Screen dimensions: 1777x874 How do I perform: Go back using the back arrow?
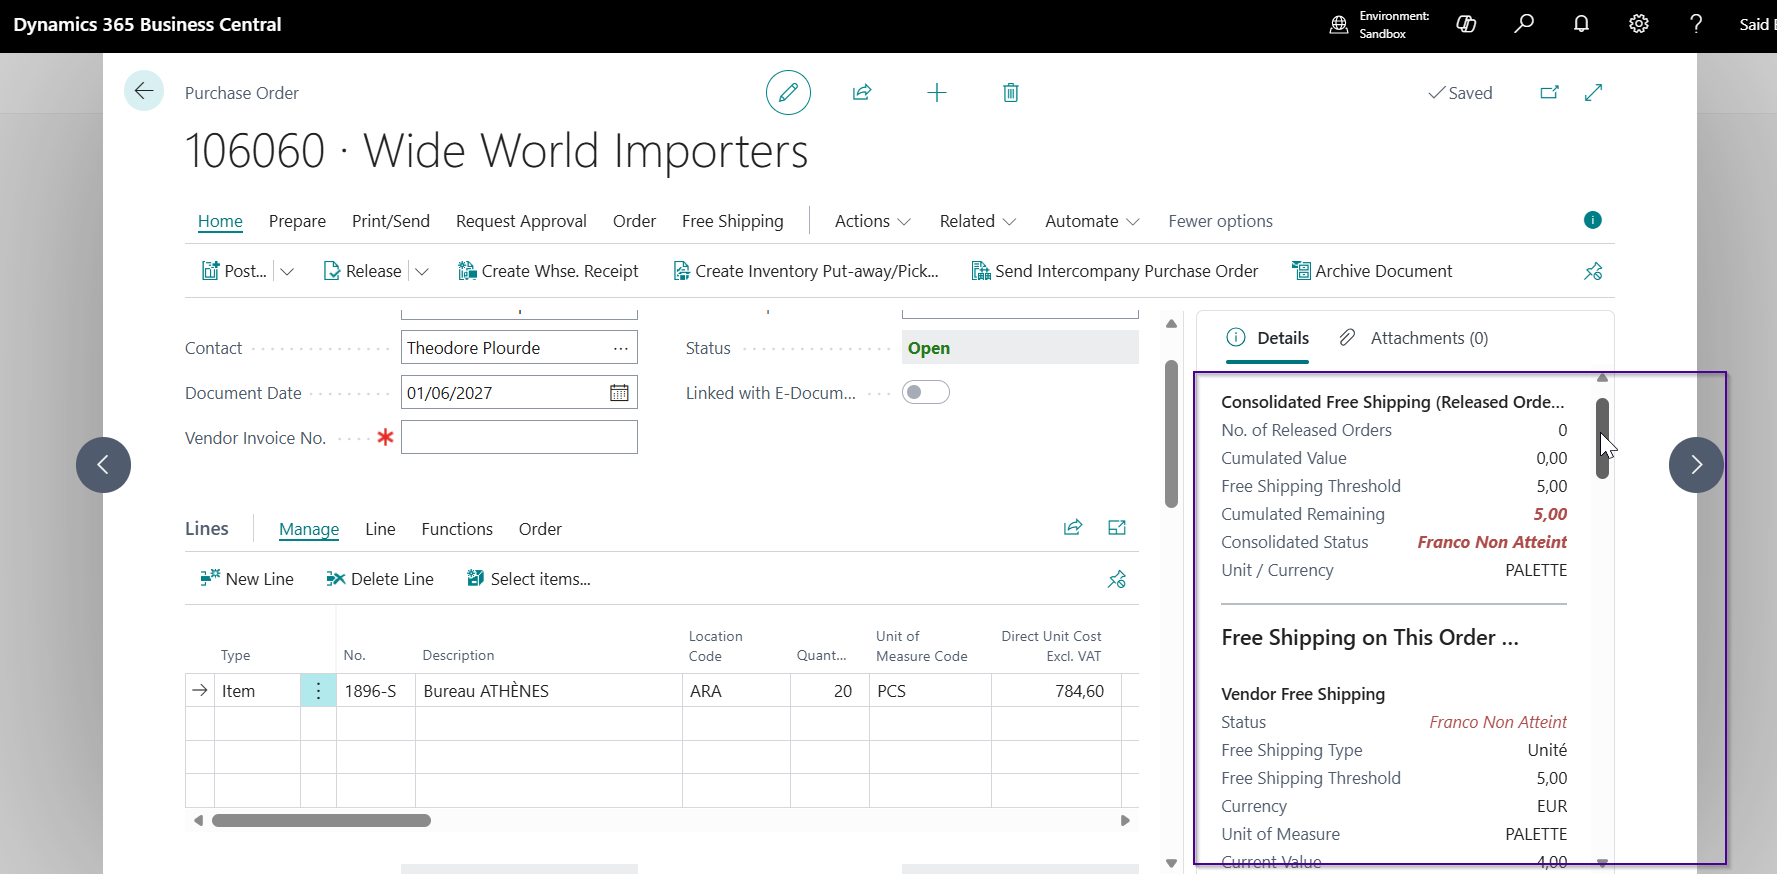tap(144, 92)
